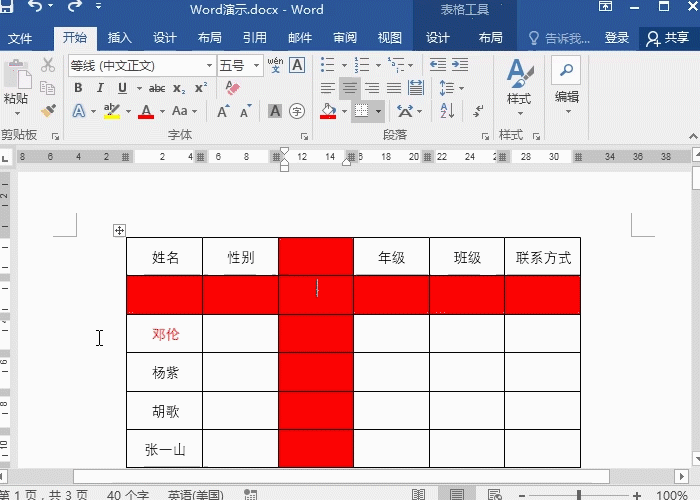Click Decrease Indent icon
This screenshot has width=700, height=500.
[438, 65]
